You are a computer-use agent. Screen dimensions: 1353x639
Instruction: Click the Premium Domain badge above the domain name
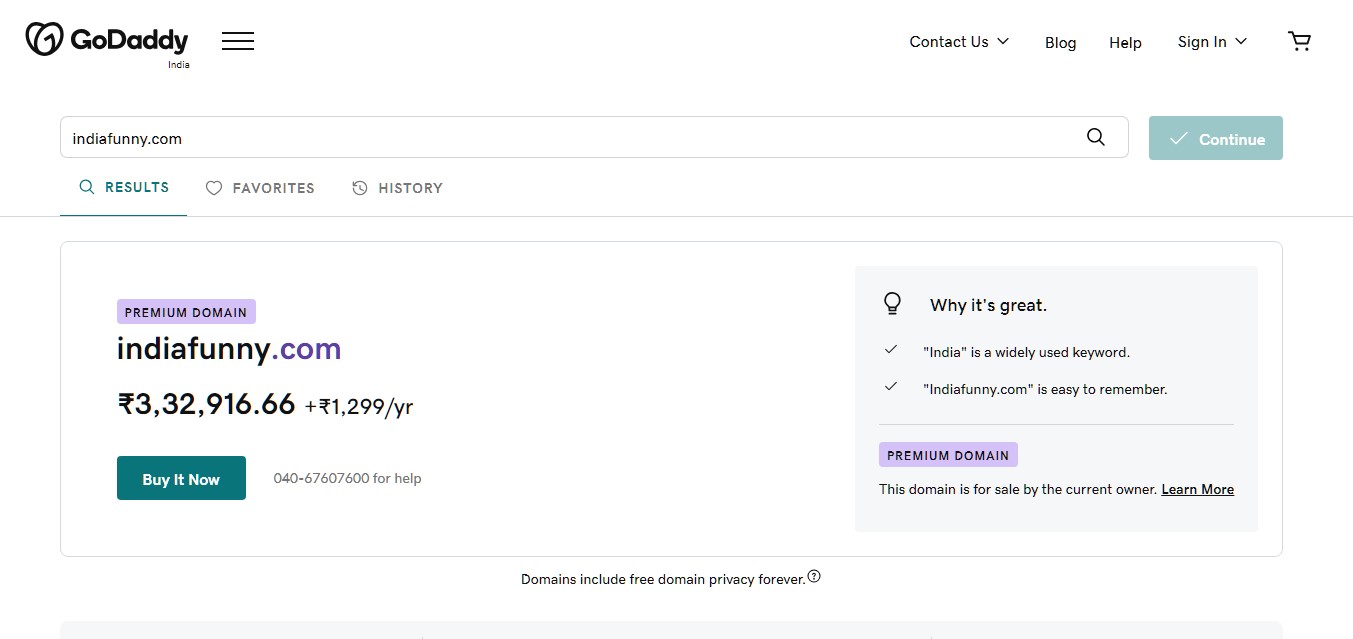[x=186, y=312]
